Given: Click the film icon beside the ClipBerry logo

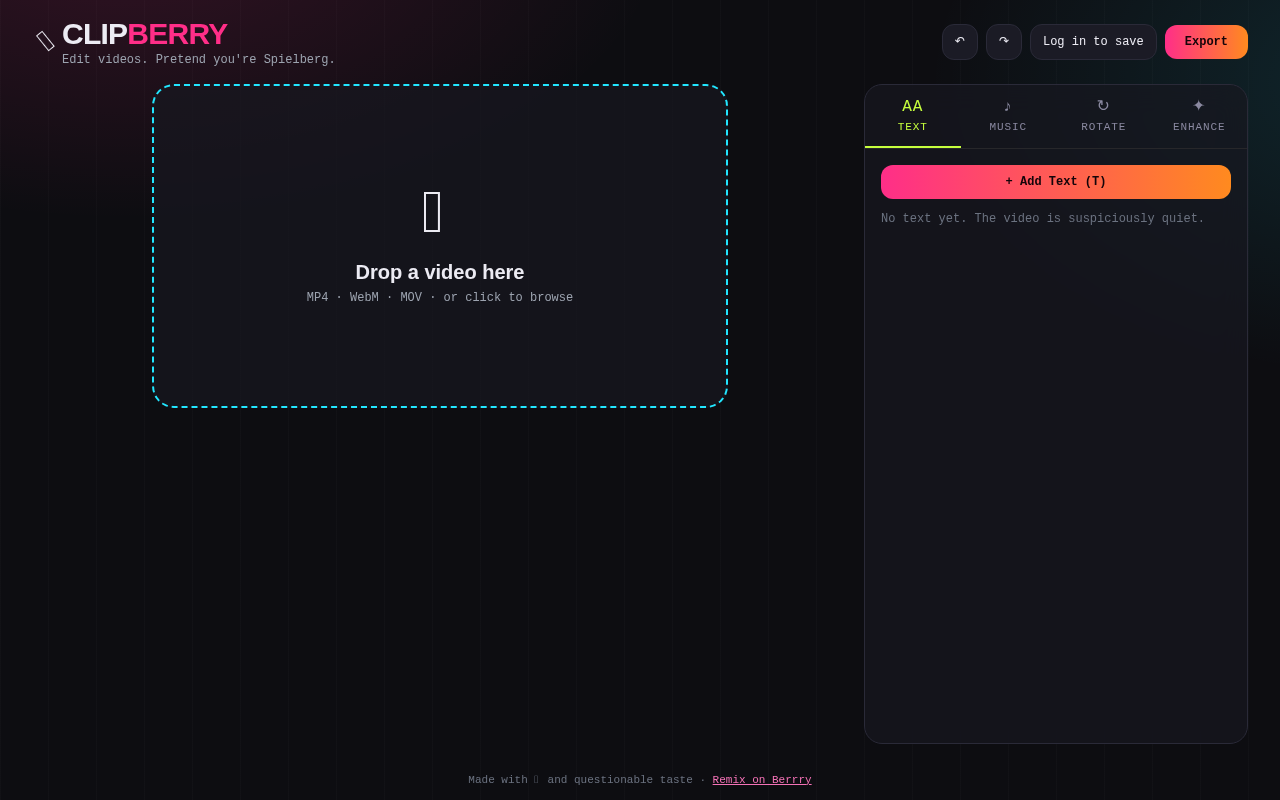Looking at the screenshot, I should point(45,41).
